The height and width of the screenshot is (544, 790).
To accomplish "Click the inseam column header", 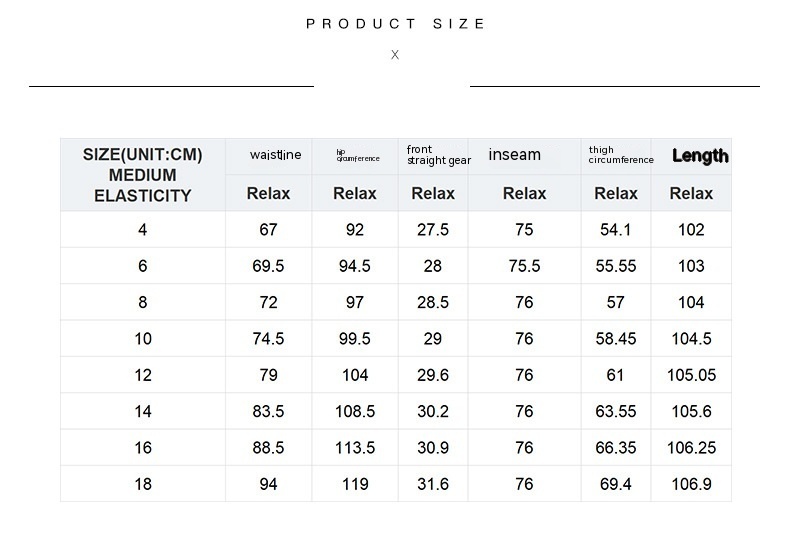I will click(515, 155).
